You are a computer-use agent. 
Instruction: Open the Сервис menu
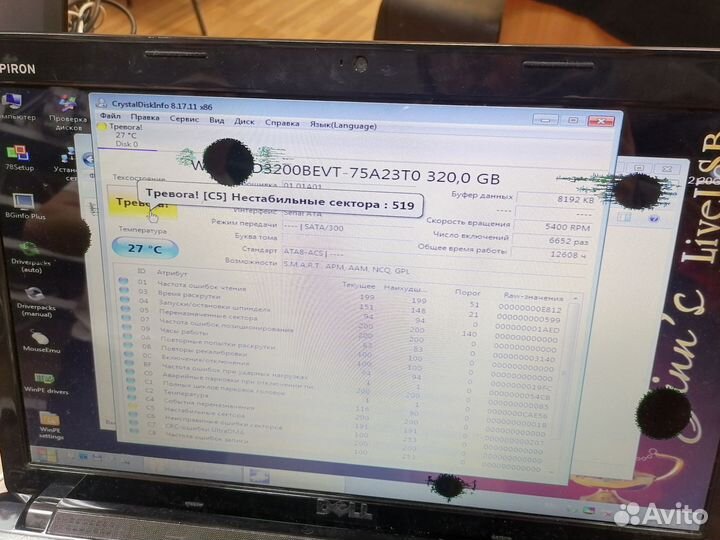184,118
